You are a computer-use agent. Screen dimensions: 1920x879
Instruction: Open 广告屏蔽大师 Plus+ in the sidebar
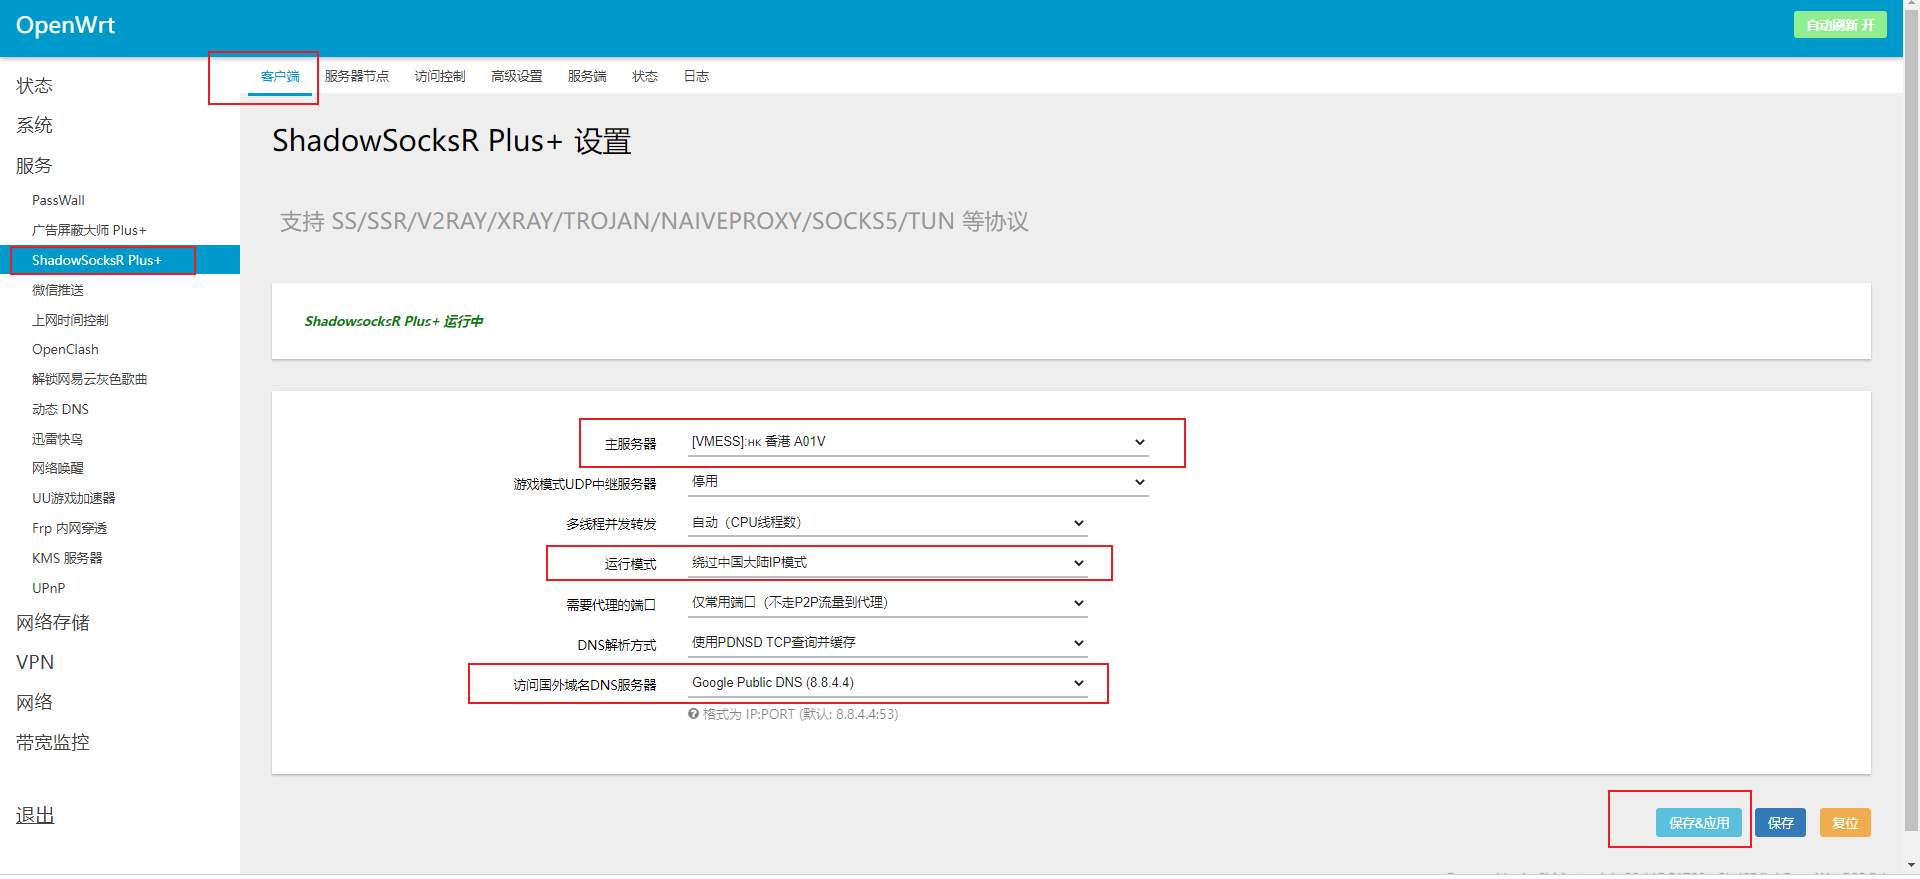click(89, 230)
